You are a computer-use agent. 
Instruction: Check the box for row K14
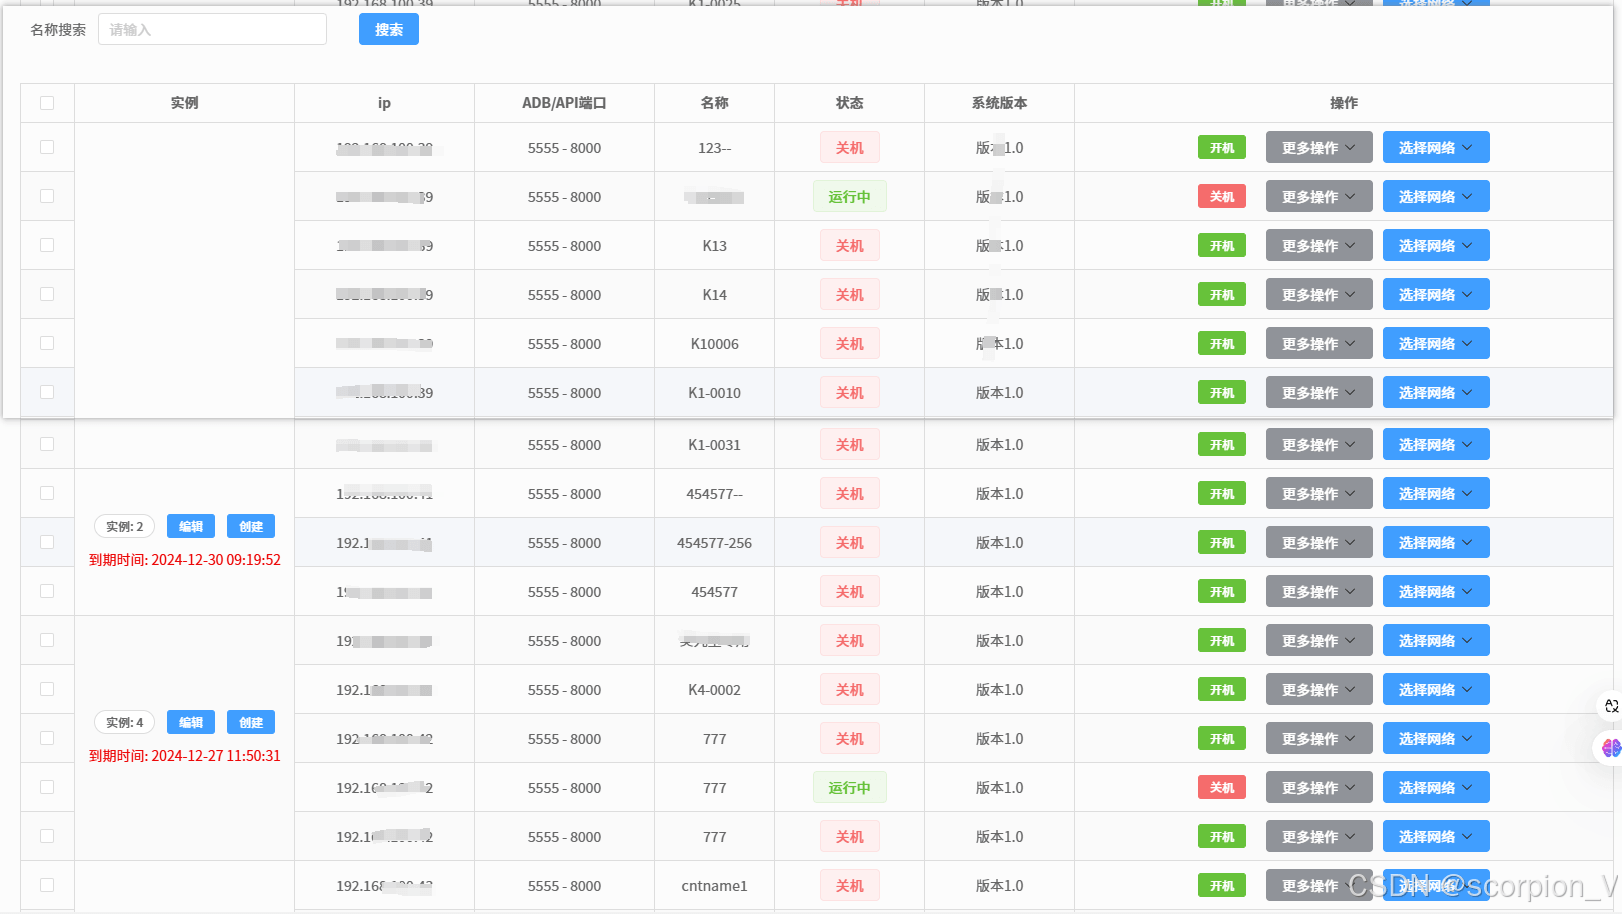[47, 294]
